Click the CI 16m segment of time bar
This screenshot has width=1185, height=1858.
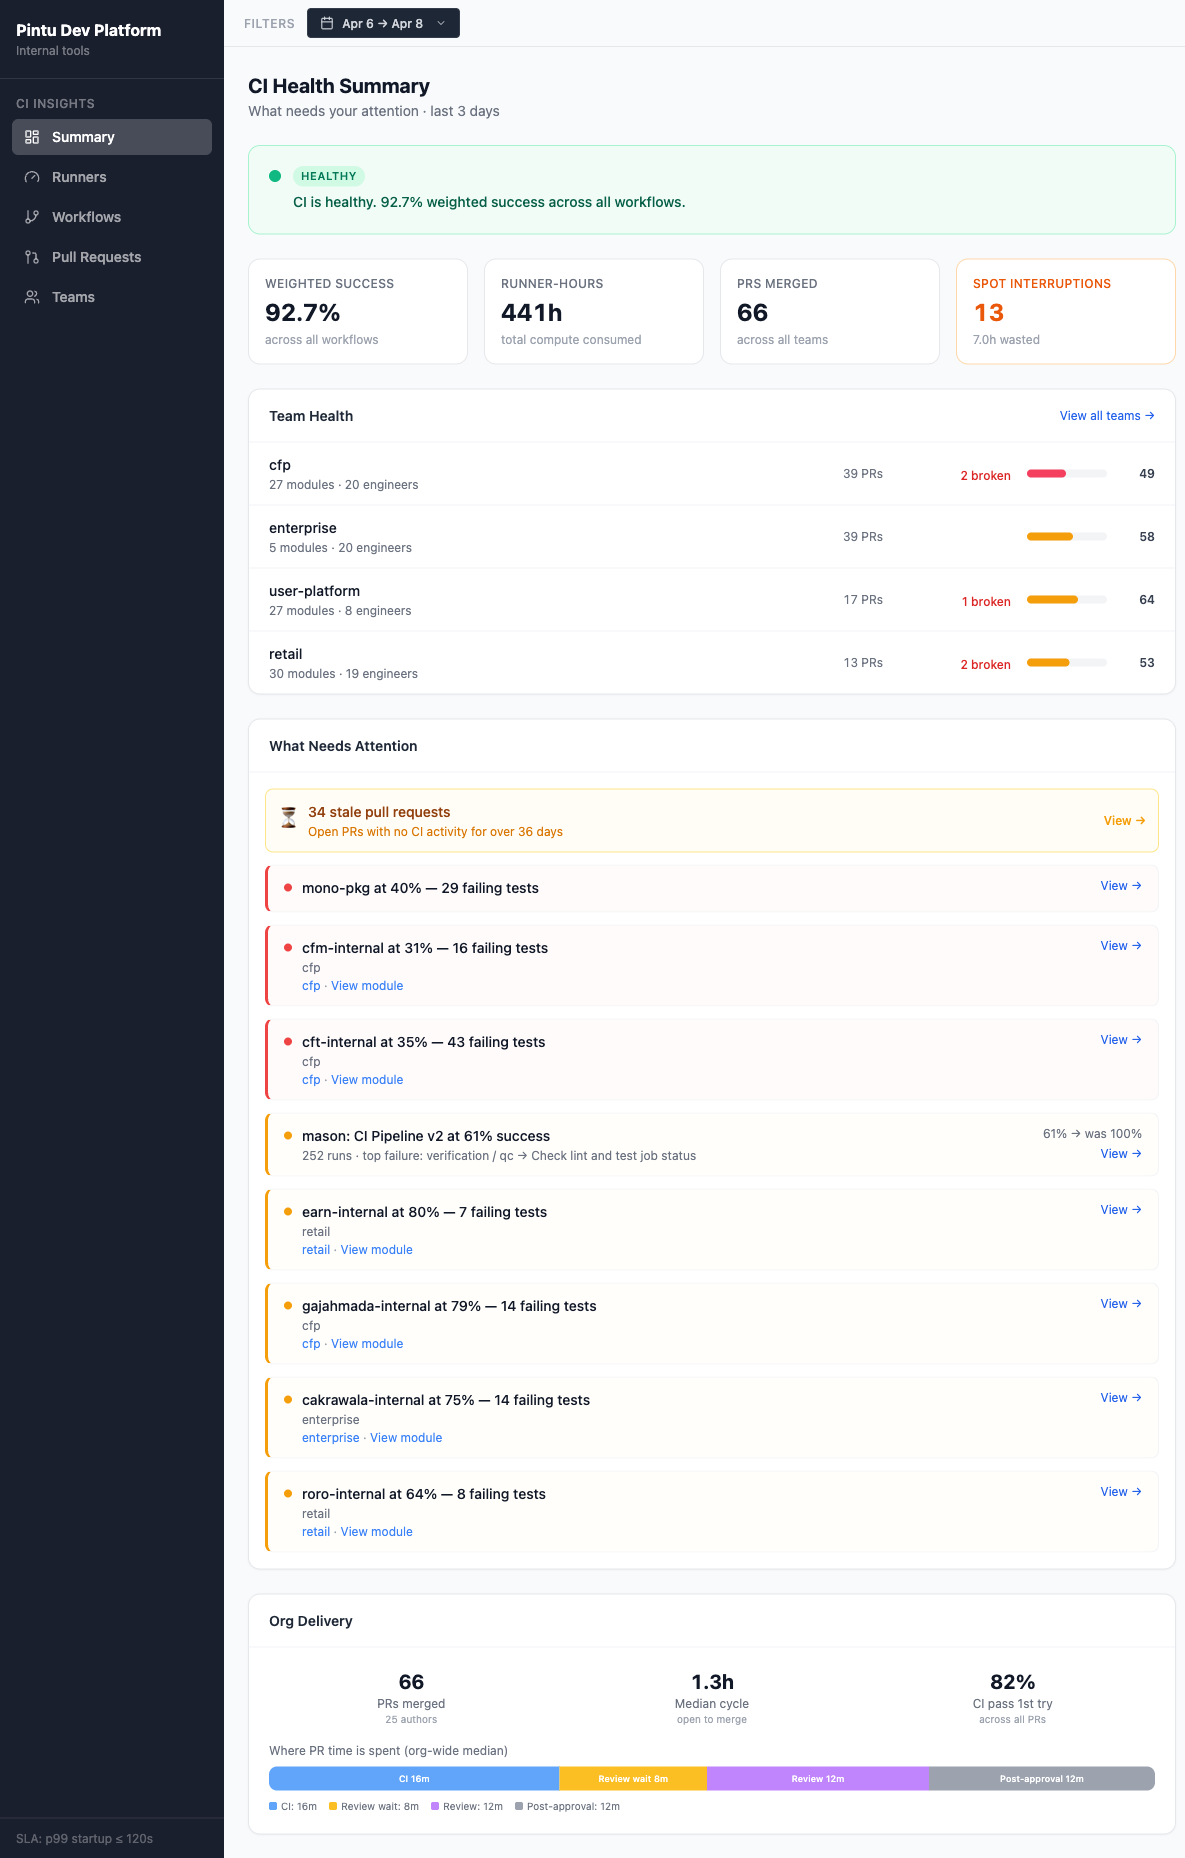(414, 1778)
